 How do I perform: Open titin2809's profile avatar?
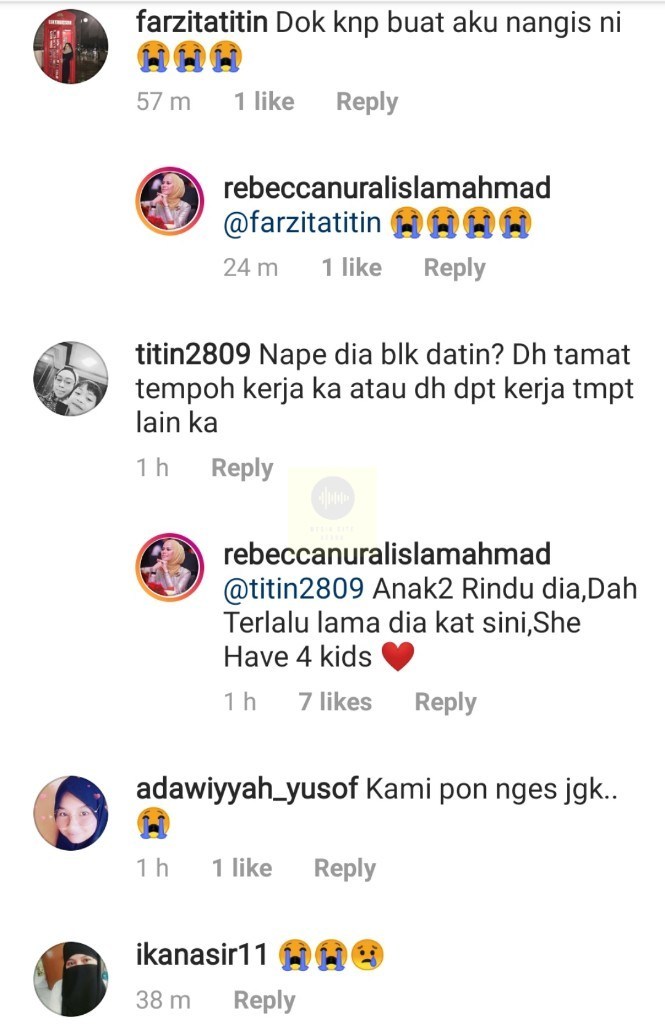(71, 379)
